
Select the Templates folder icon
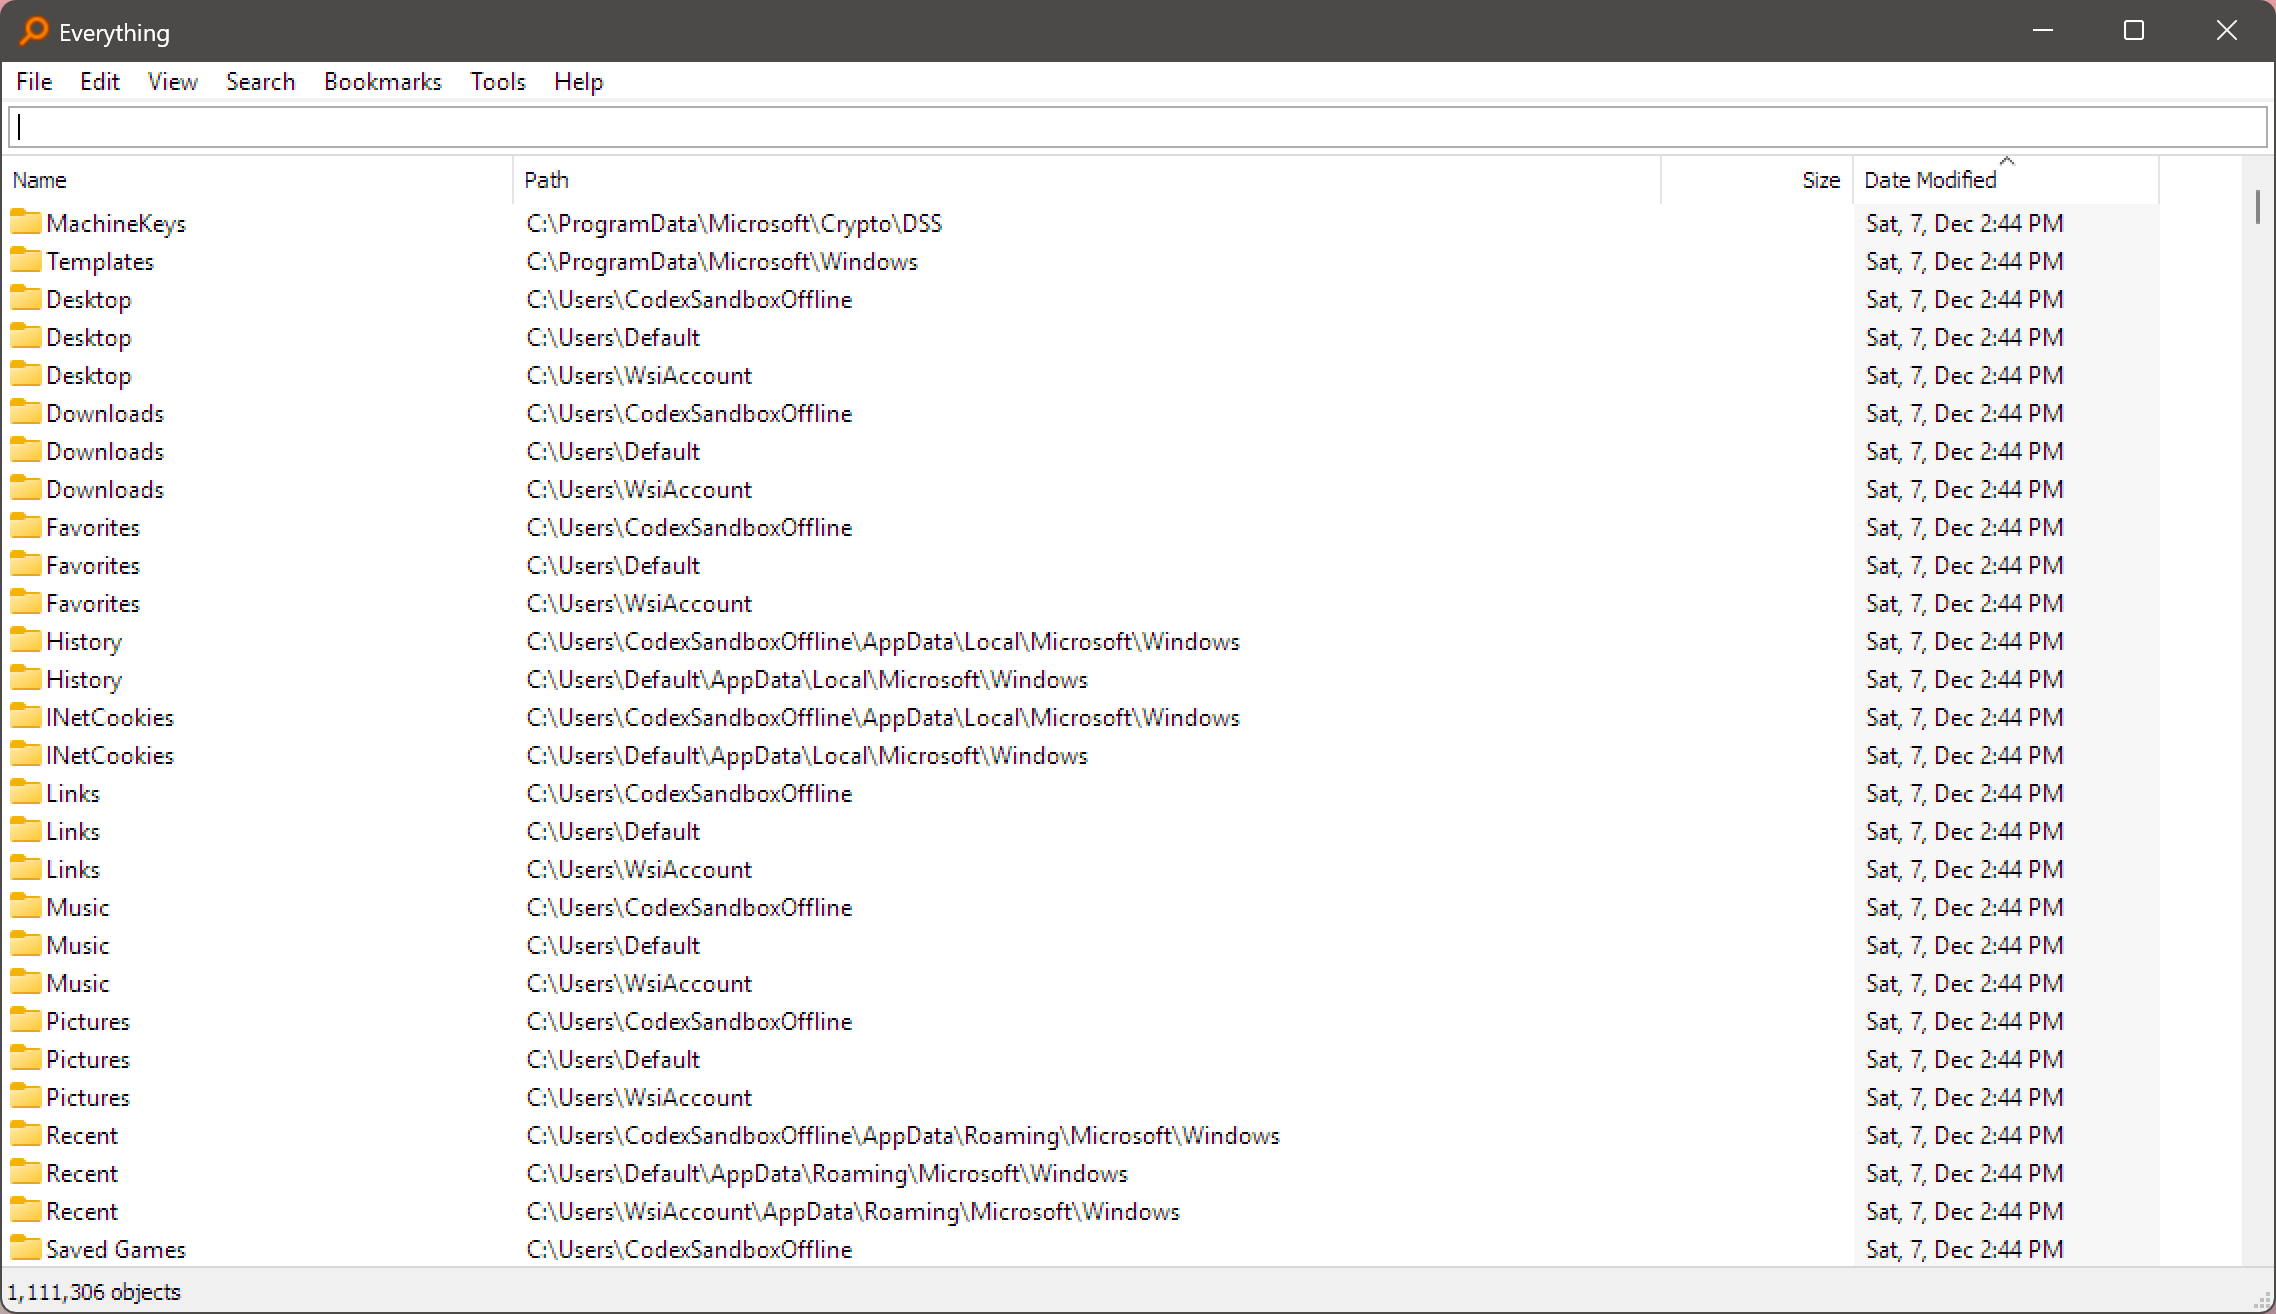[26, 260]
